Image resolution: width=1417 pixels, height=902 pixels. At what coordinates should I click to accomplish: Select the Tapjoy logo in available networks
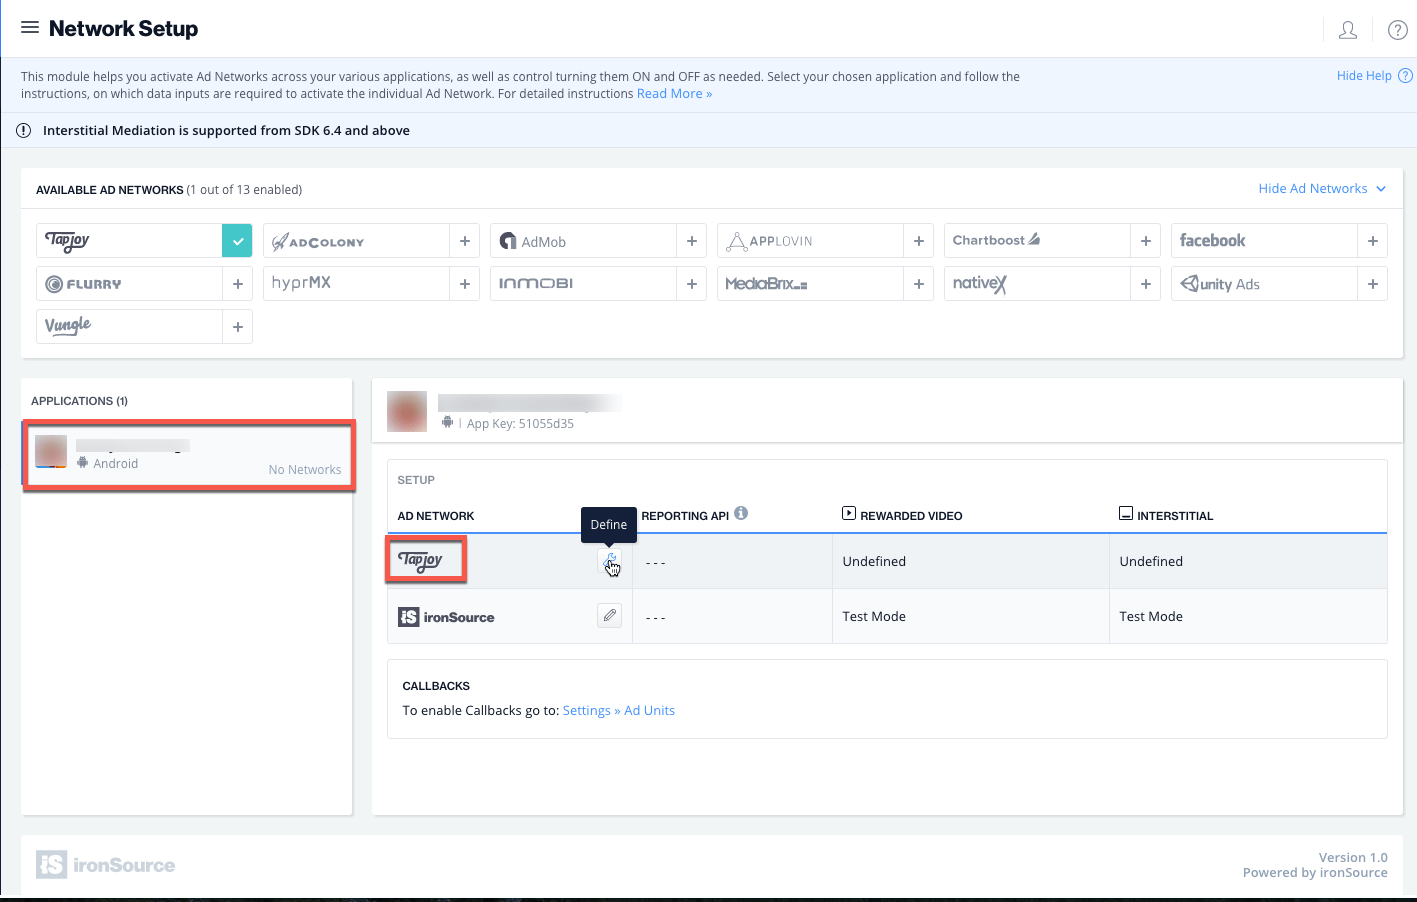click(68, 241)
